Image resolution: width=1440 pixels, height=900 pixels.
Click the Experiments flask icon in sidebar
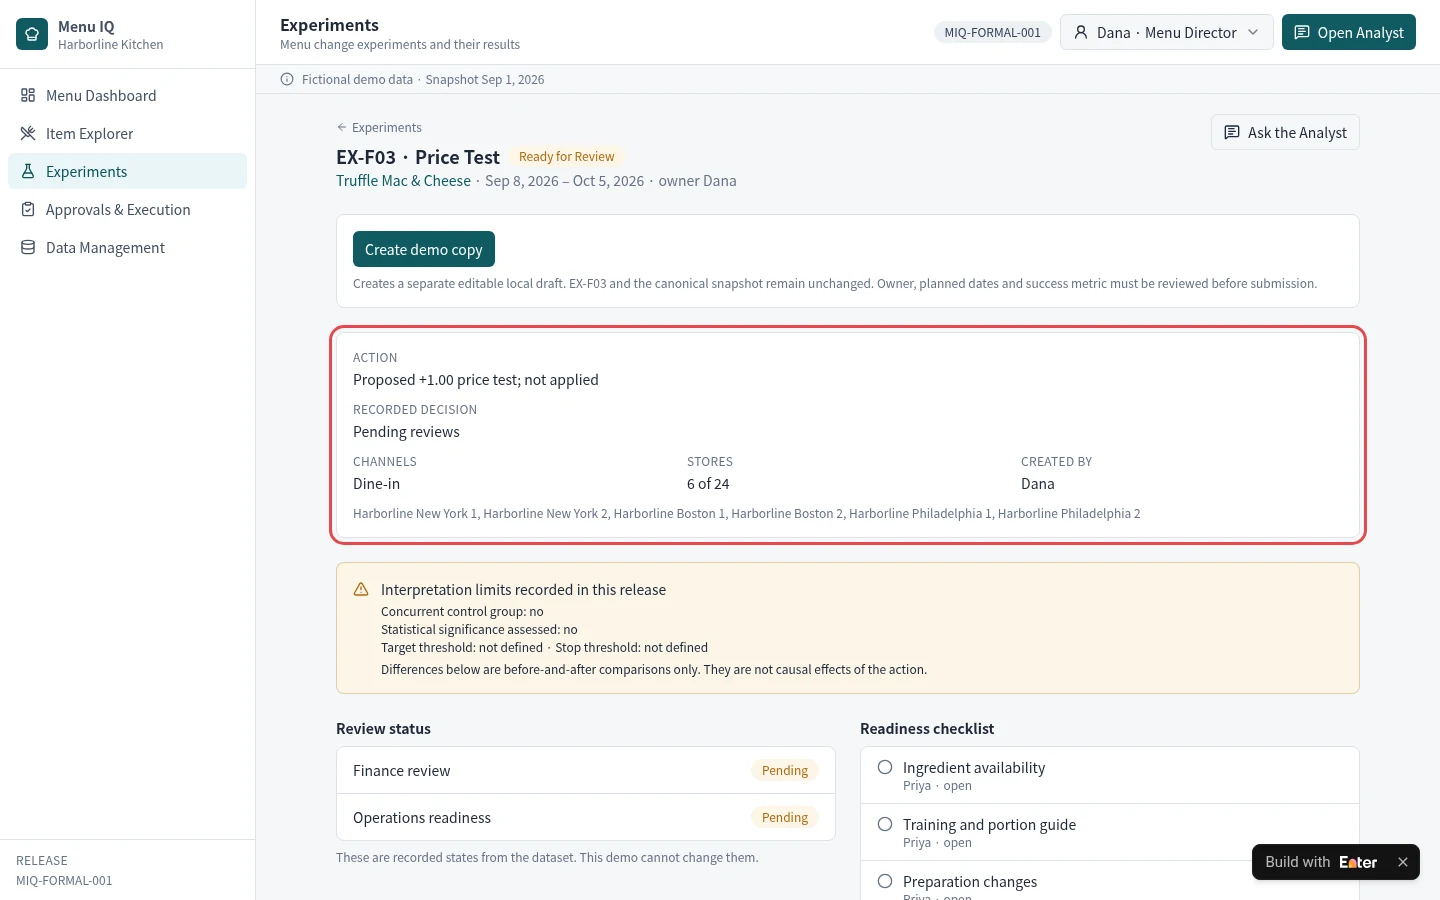pyautogui.click(x=28, y=171)
